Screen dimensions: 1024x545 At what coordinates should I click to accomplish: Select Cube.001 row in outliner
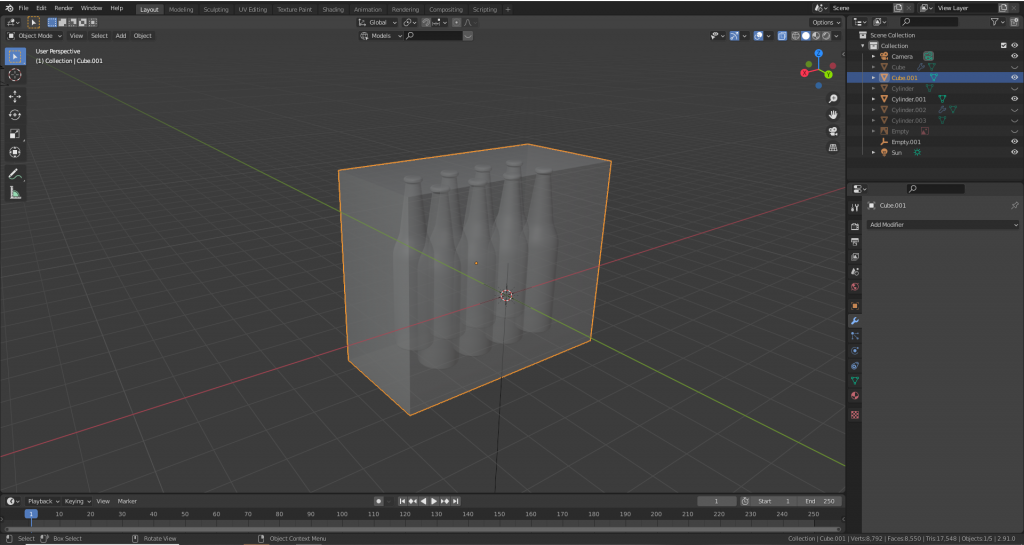[935, 78]
